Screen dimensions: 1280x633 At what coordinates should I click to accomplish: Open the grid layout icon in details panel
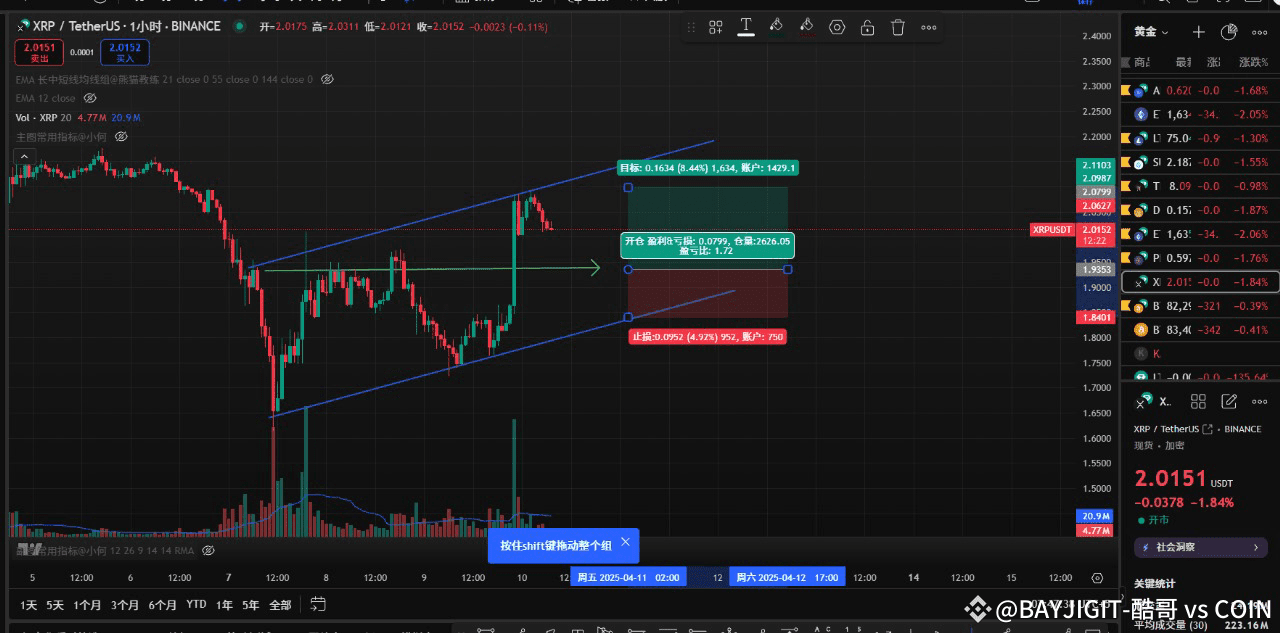click(x=1198, y=401)
